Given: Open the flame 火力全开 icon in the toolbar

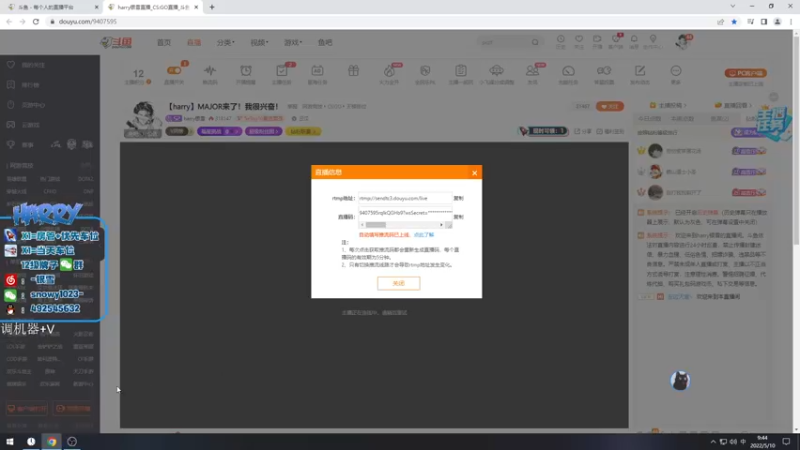Looking at the screenshot, I should click(389, 70).
